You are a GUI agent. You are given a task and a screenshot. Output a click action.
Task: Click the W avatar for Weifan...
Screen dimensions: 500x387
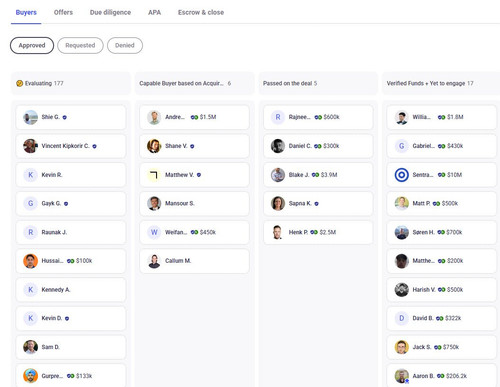coord(154,232)
